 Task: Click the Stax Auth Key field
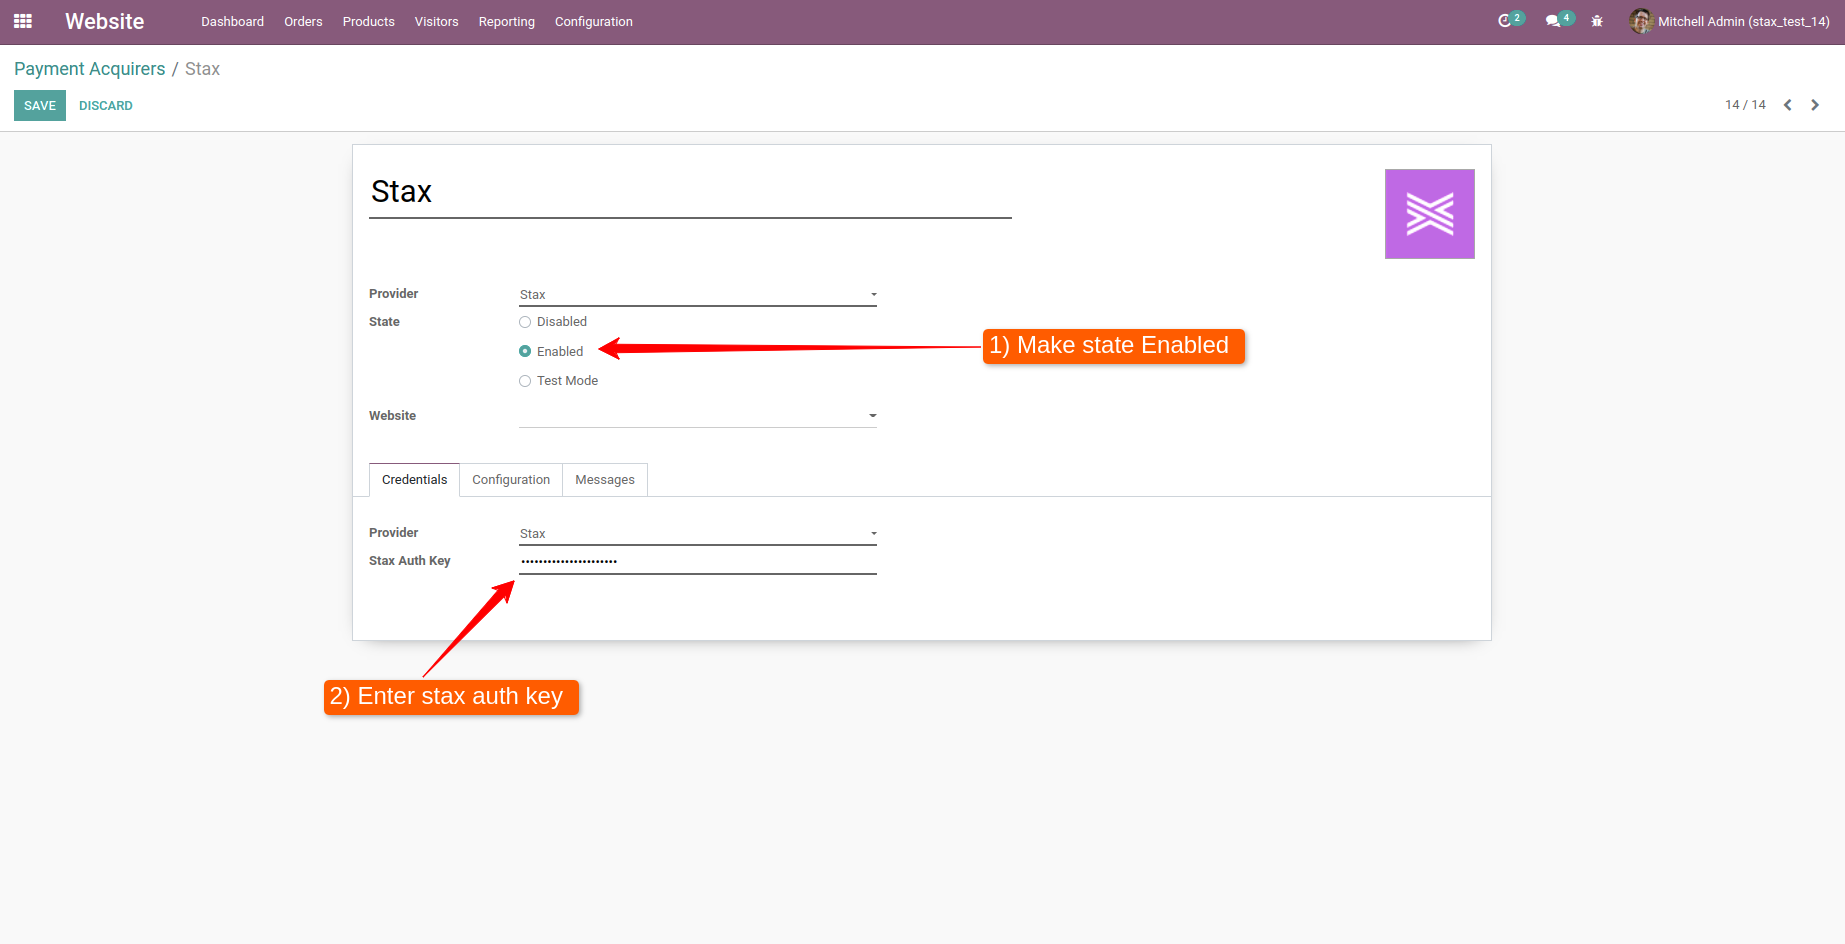pos(698,562)
